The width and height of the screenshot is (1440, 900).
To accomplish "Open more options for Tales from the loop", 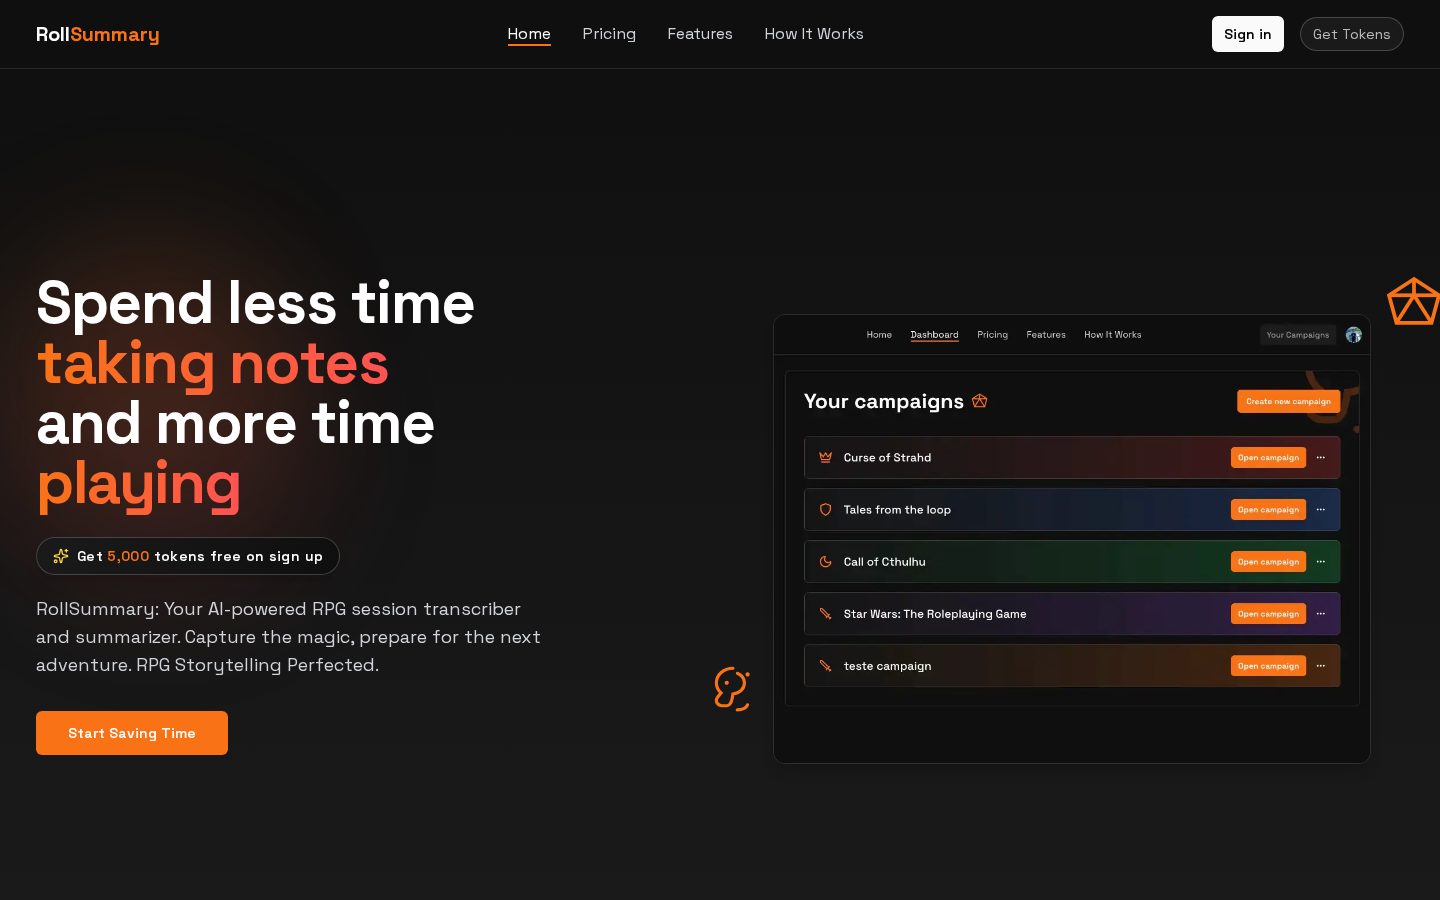I will [1321, 510].
